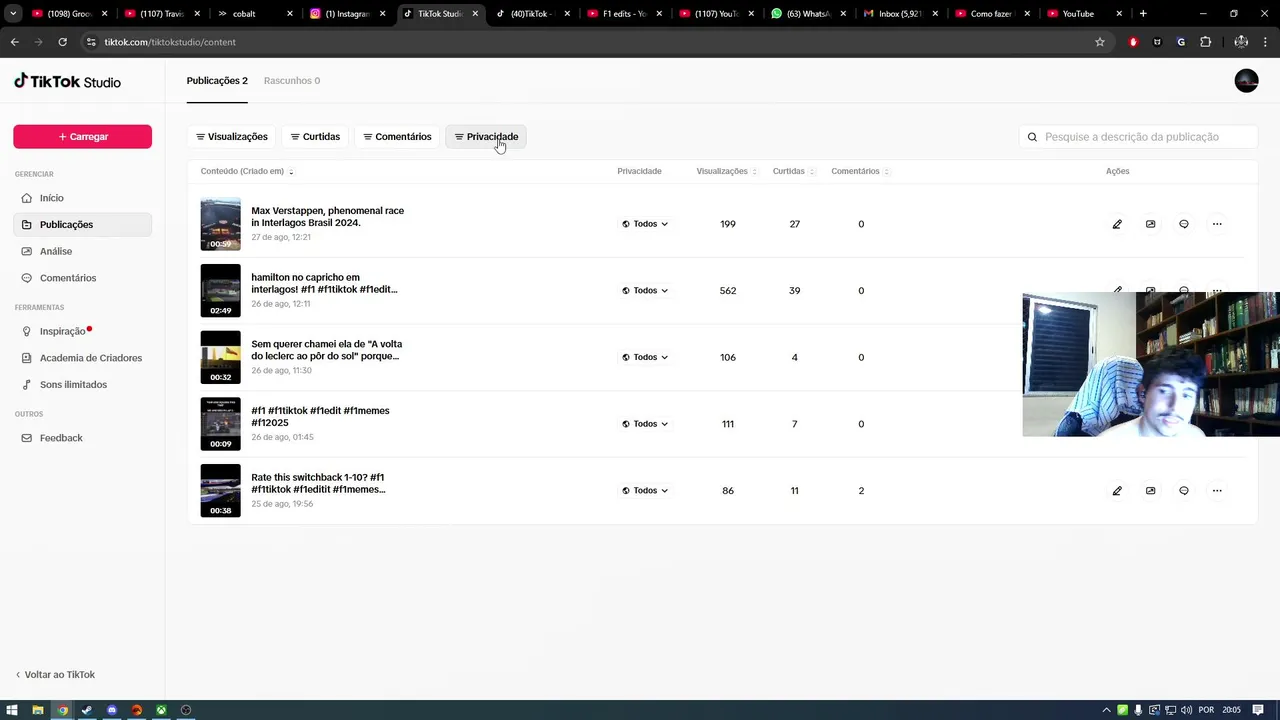Image resolution: width=1280 pixels, height=720 pixels.
Task: Open Max Verstappen video thumbnail
Action: 221,224
